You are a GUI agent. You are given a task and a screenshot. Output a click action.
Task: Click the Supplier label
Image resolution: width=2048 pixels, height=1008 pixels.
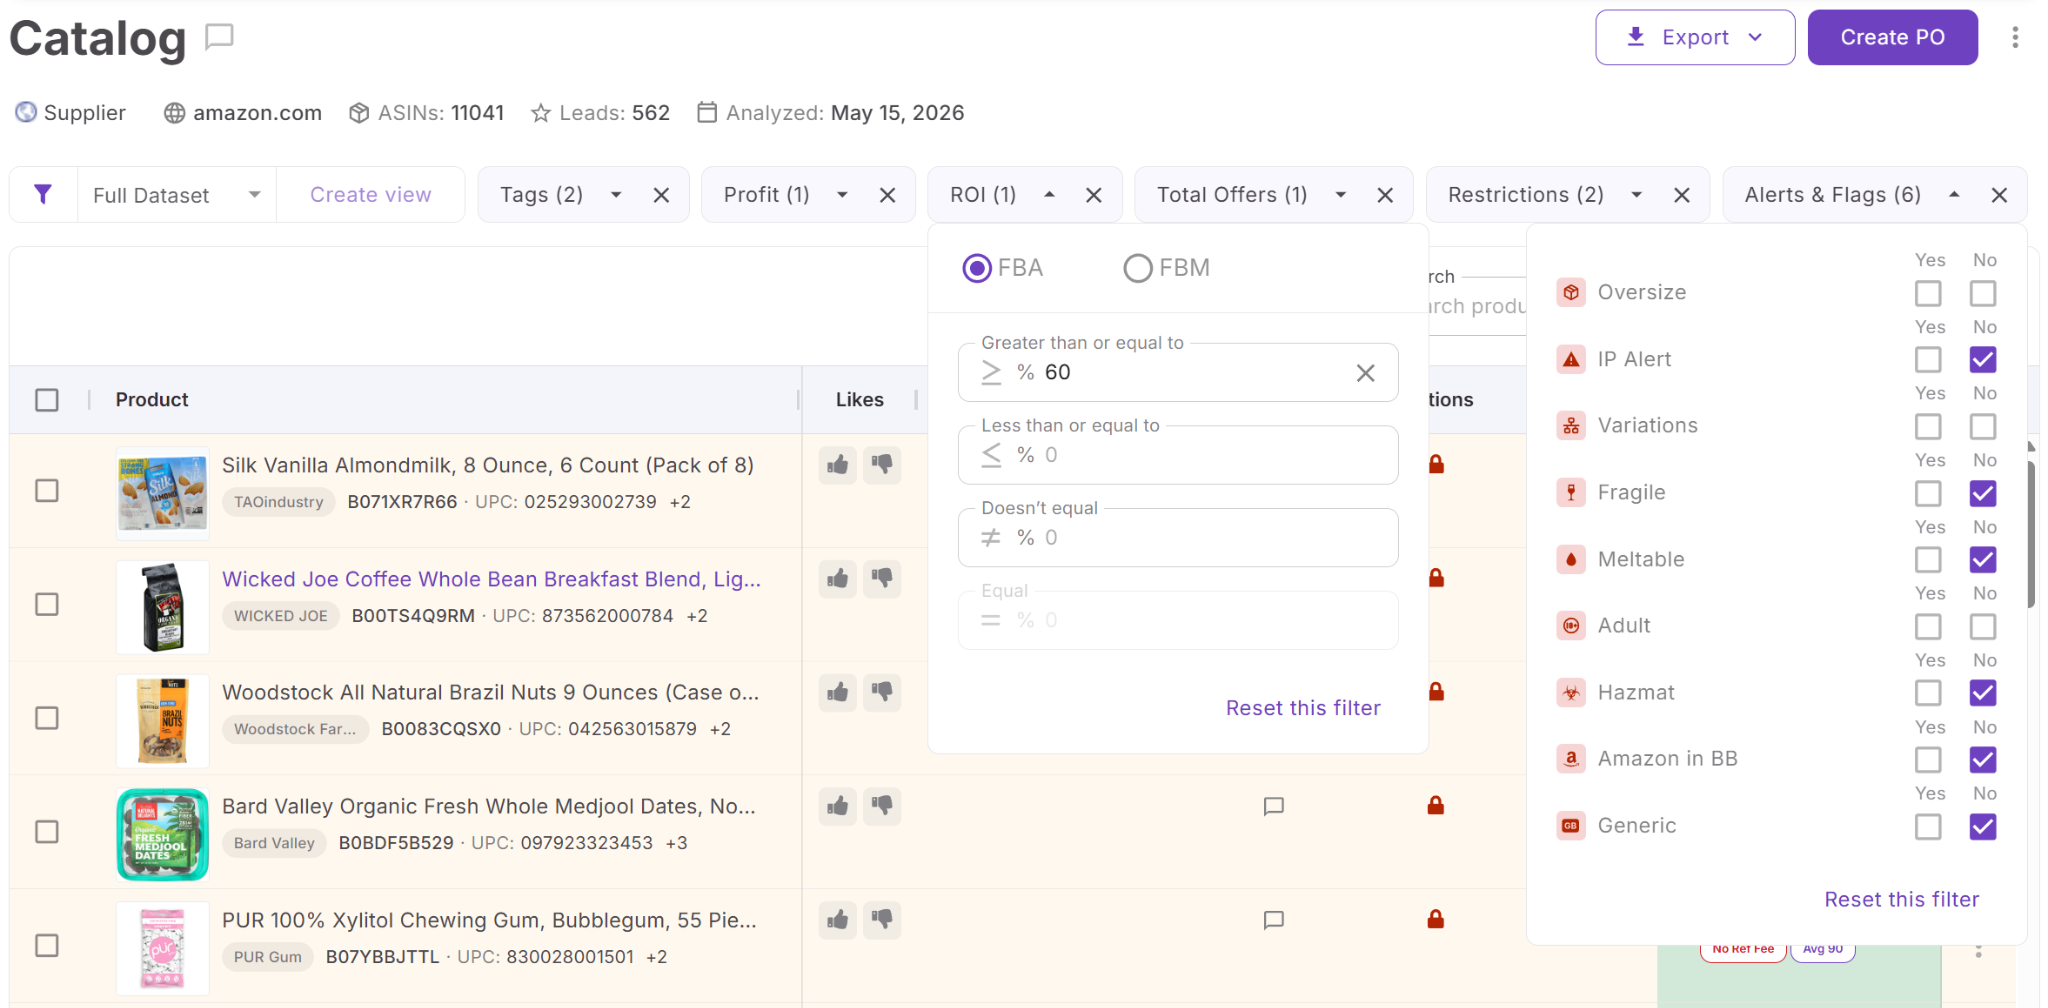click(84, 113)
